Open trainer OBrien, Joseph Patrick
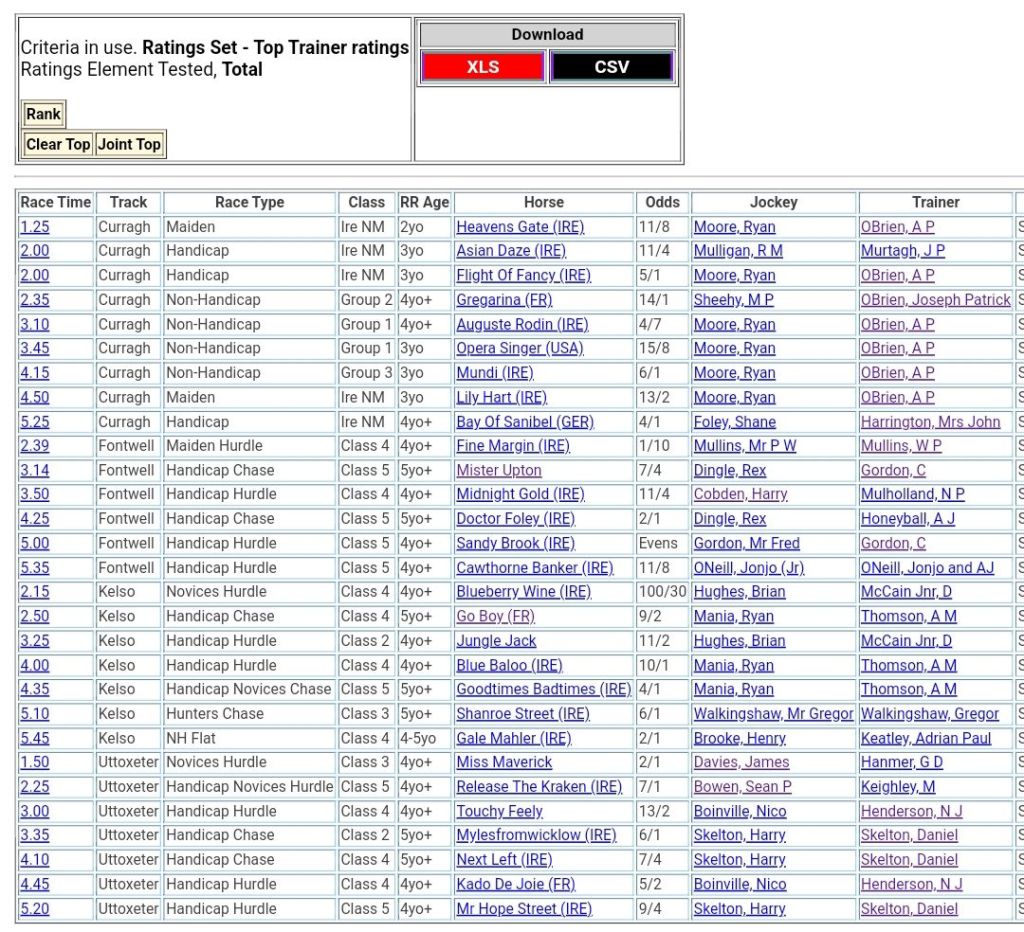This screenshot has height=932, width=1024. pyautogui.click(x=935, y=300)
